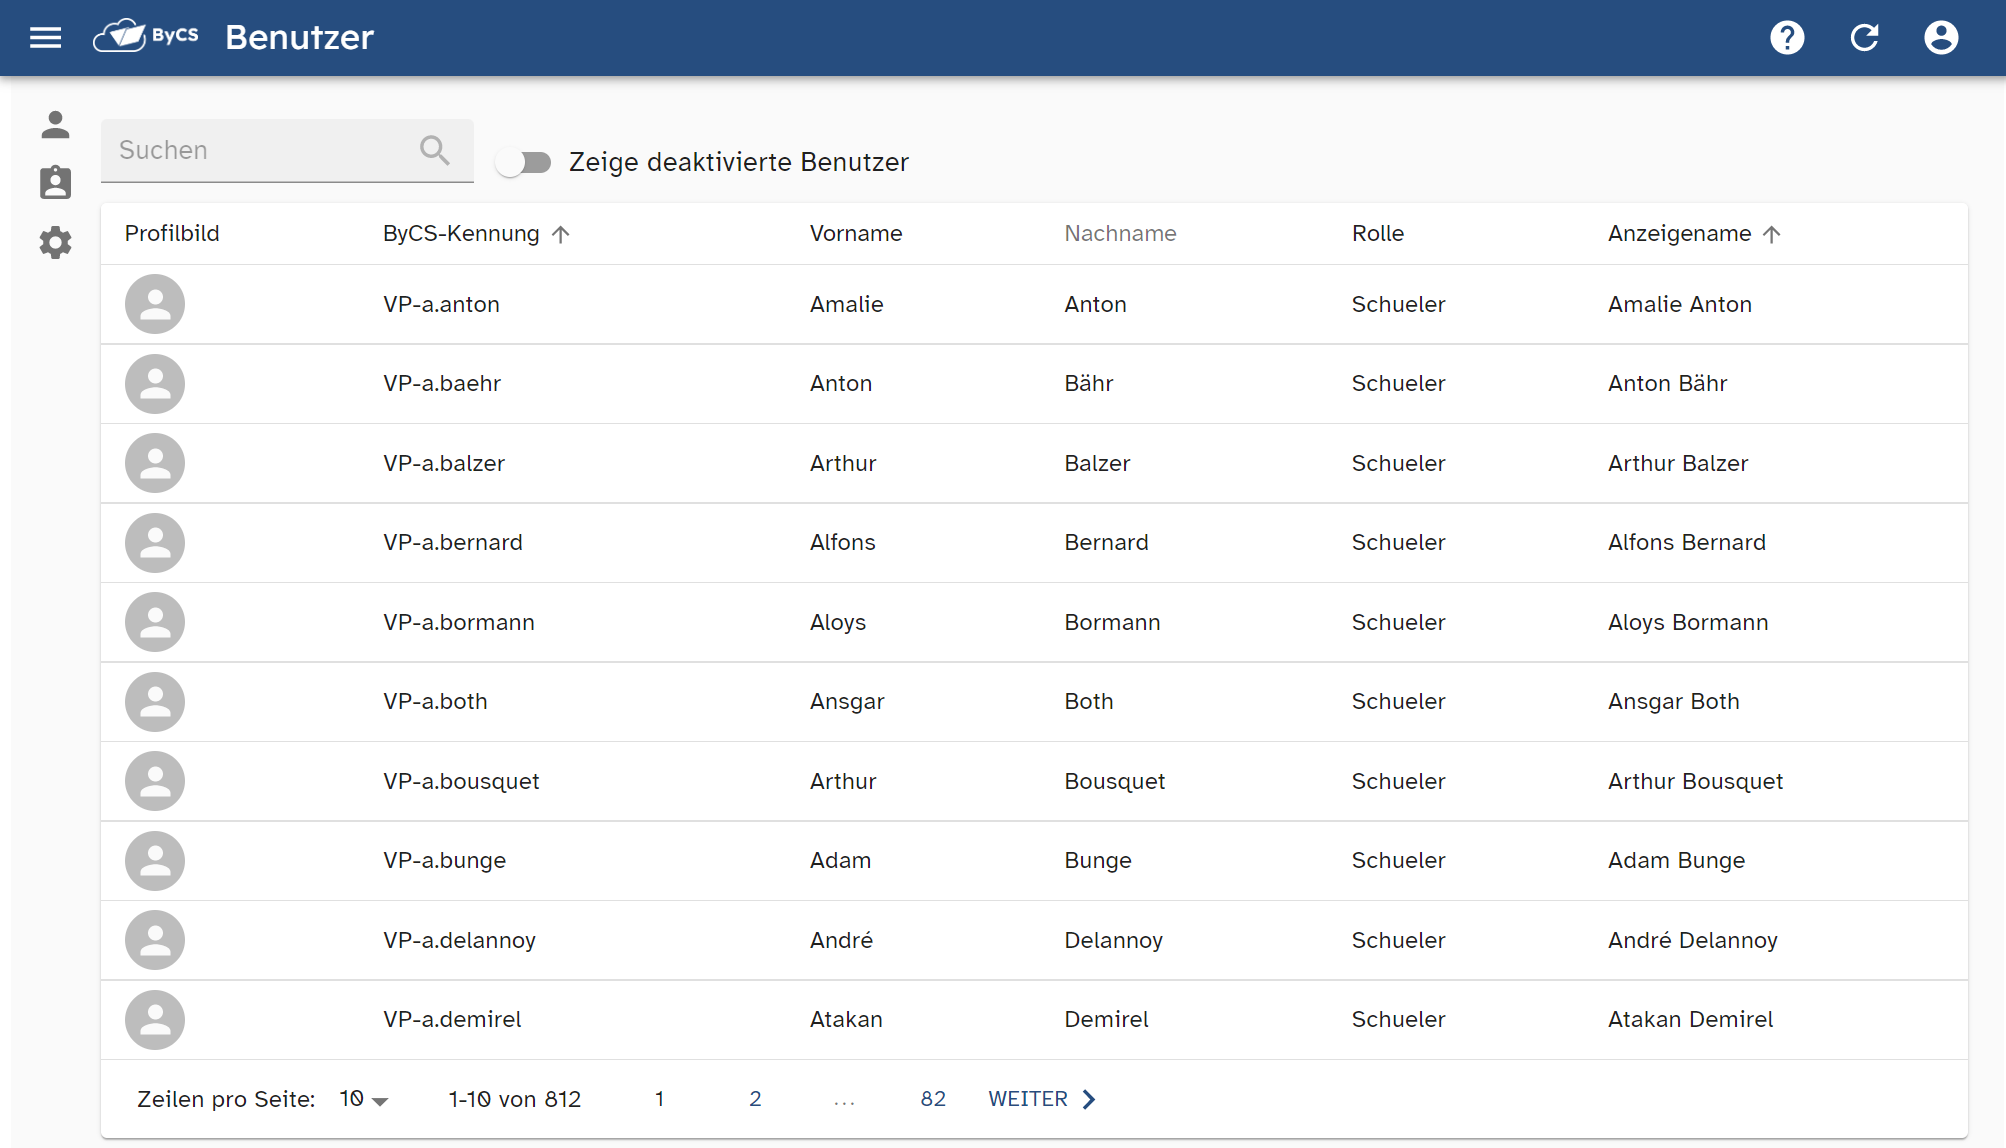Open the navigation hamburger menu
Viewport: 2006px width, 1148px height.
click(x=45, y=37)
